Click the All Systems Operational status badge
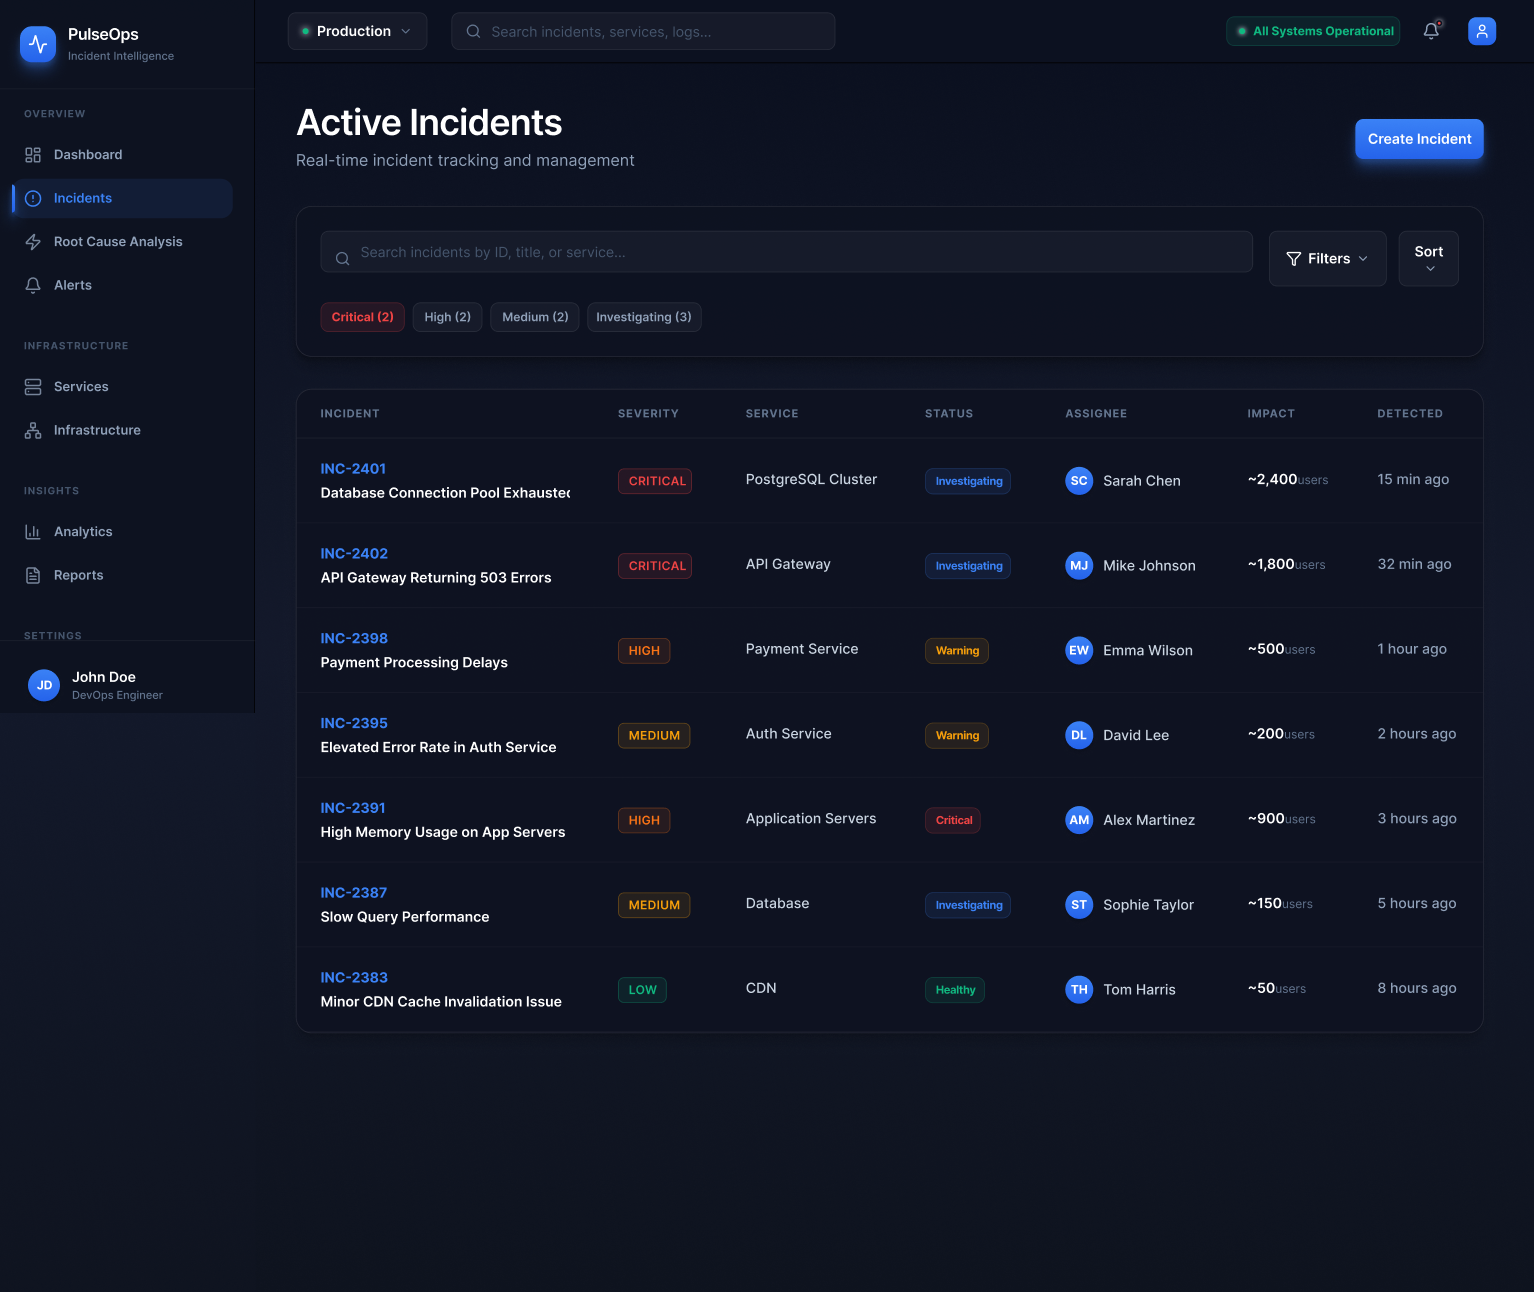The image size is (1534, 1292). [1313, 31]
